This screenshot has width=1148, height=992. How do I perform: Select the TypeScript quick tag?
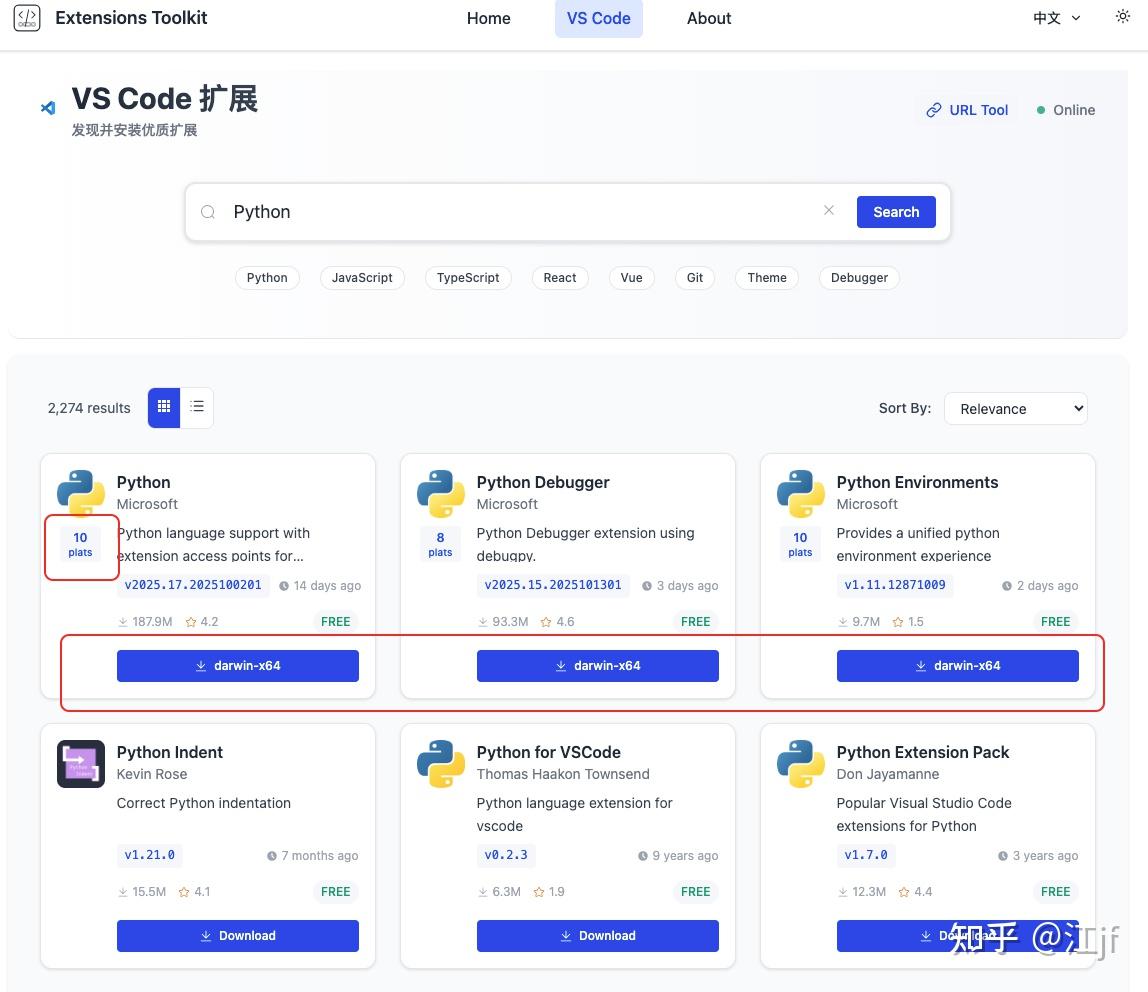[468, 277]
